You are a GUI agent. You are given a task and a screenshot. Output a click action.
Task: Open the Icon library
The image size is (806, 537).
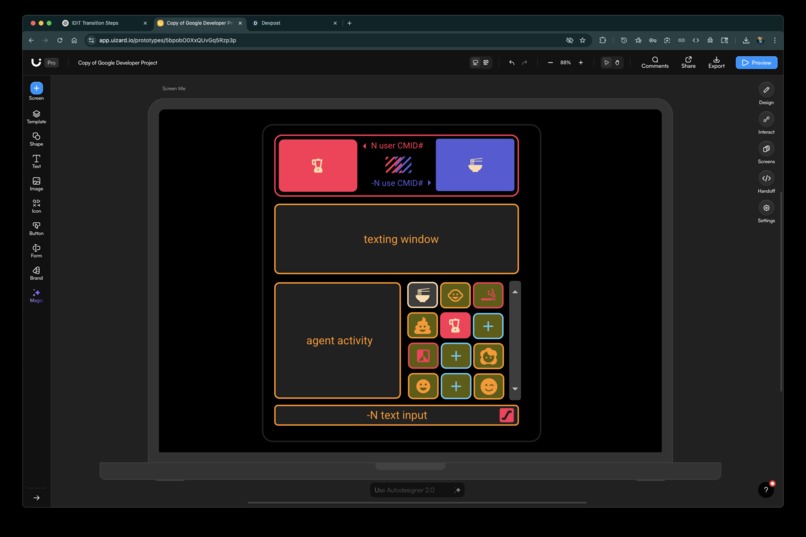[x=36, y=206]
